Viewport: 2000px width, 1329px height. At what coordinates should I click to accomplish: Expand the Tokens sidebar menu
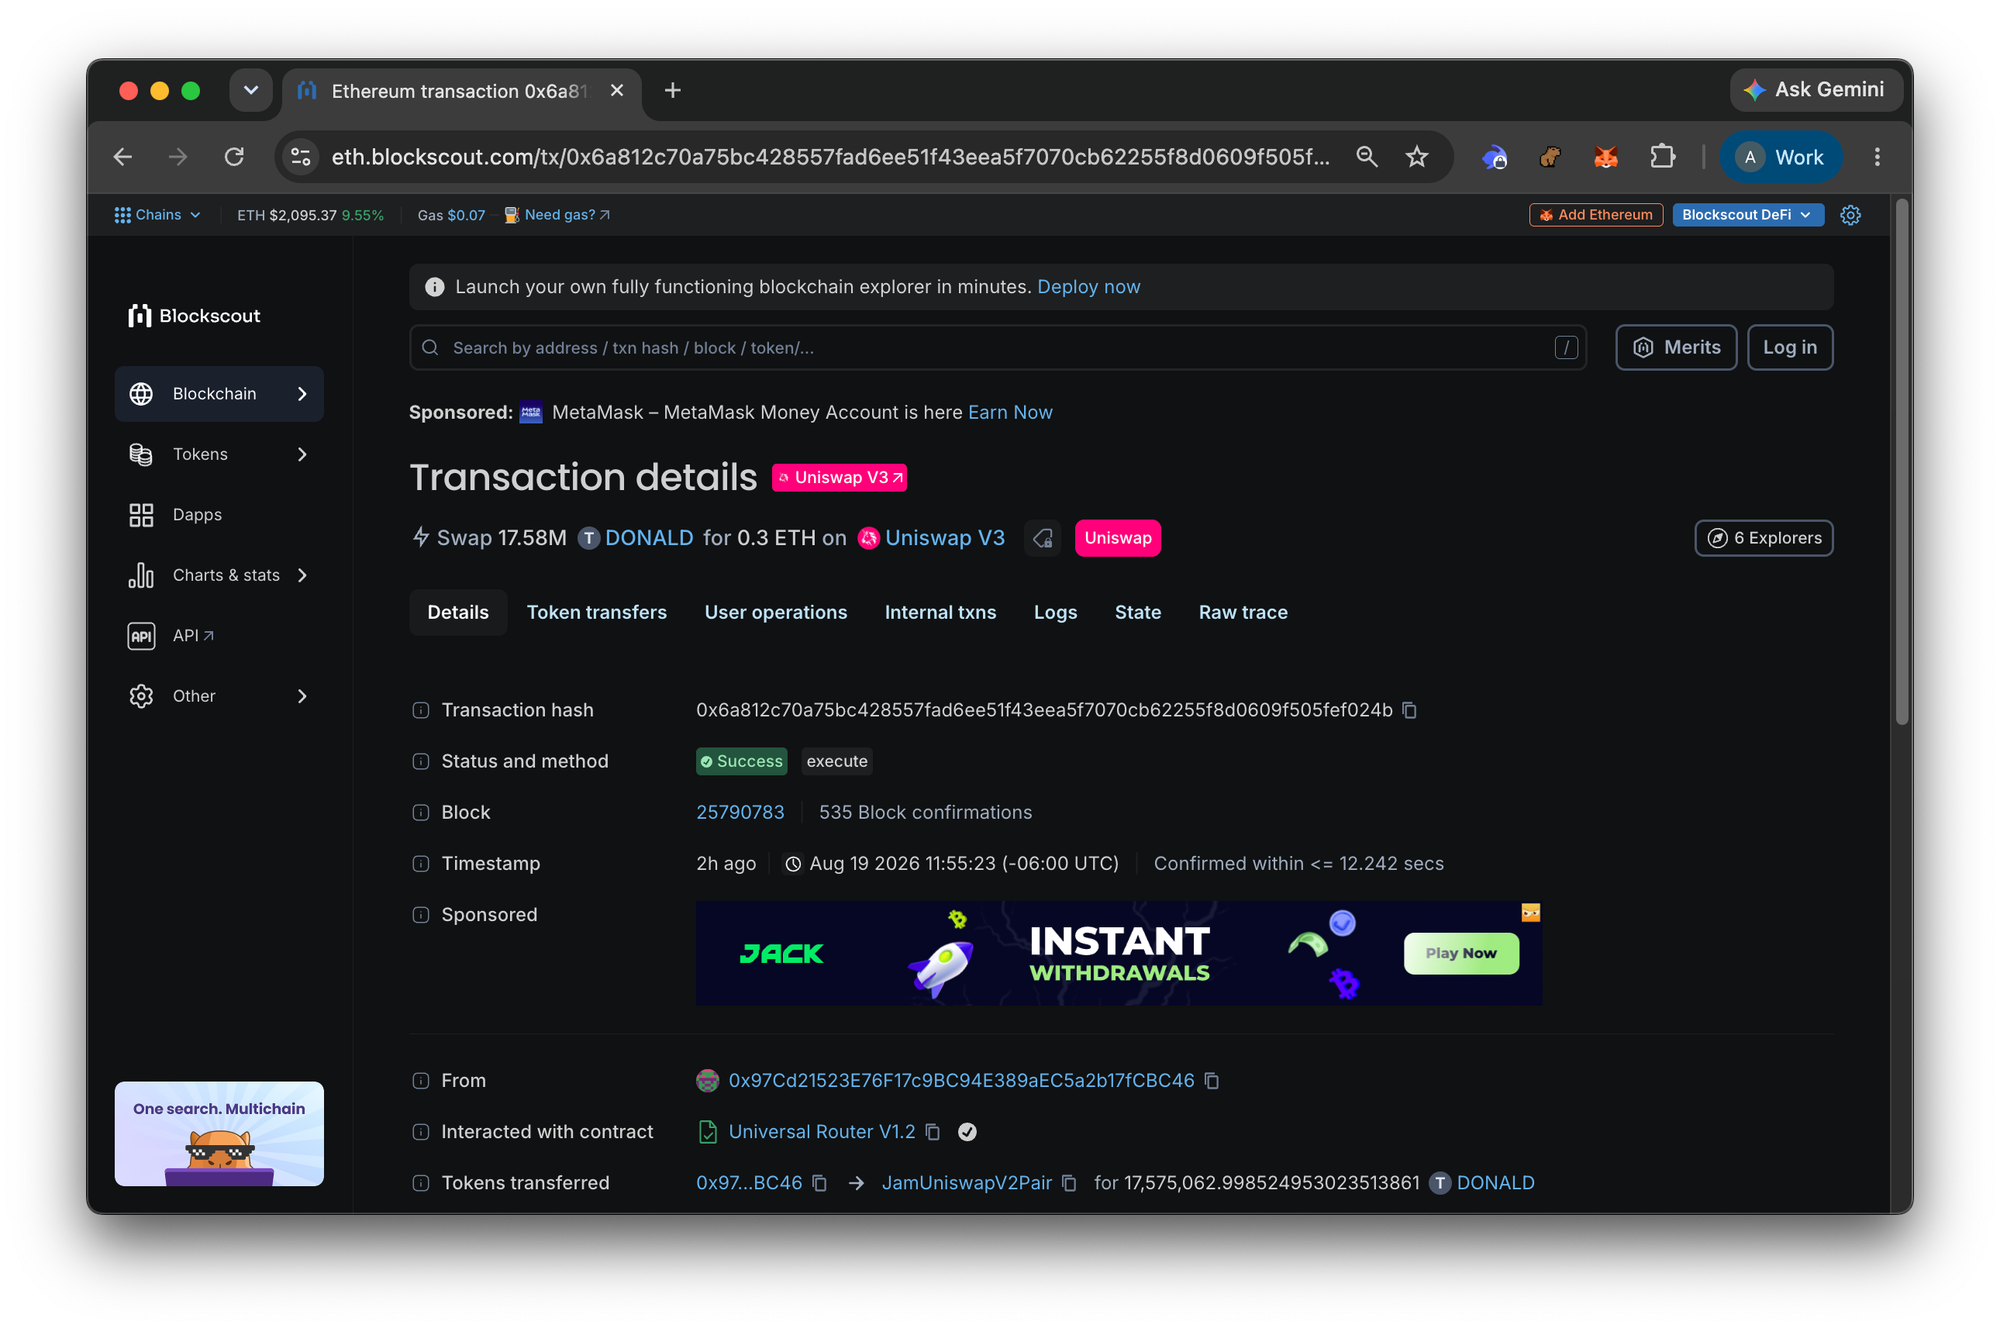pyautogui.click(x=219, y=455)
